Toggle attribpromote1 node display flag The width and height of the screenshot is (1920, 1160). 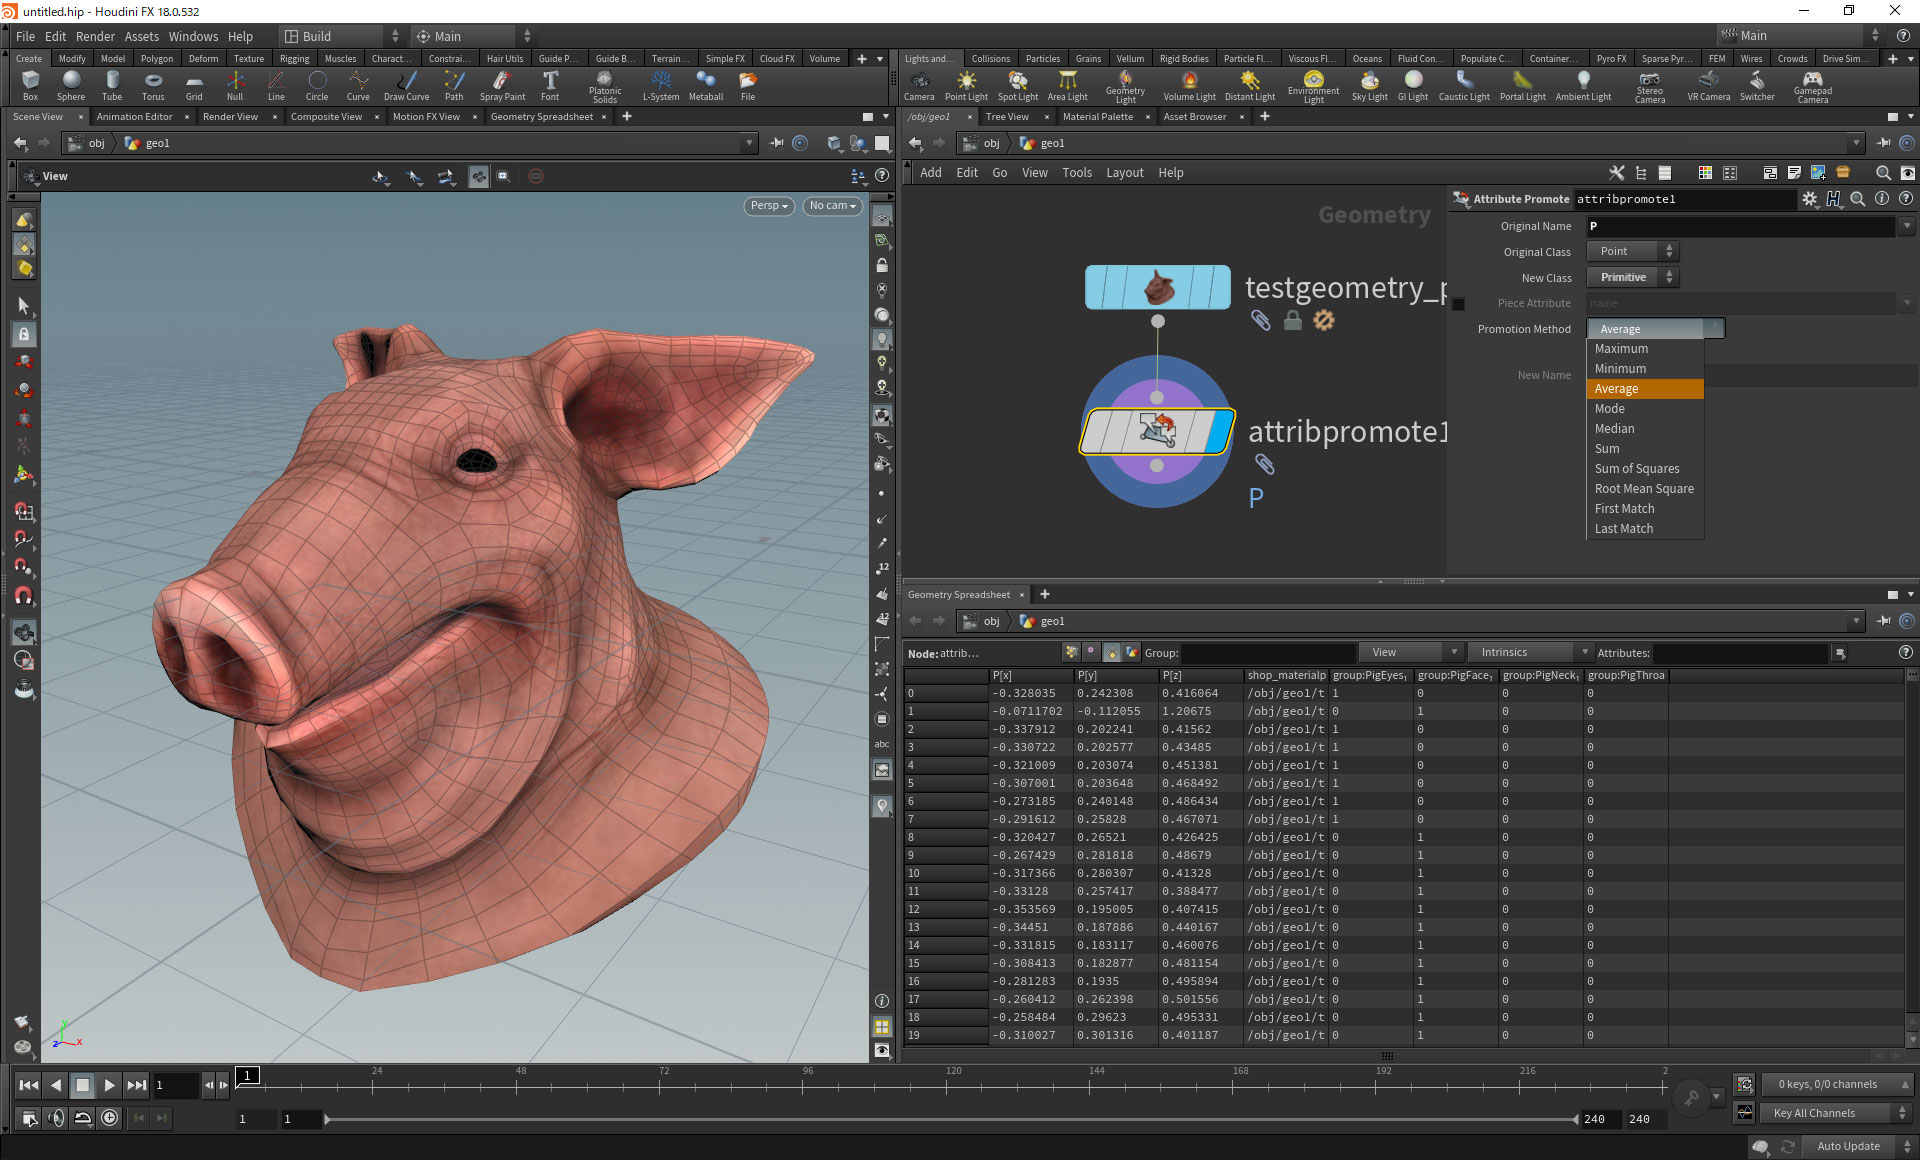coord(1219,432)
